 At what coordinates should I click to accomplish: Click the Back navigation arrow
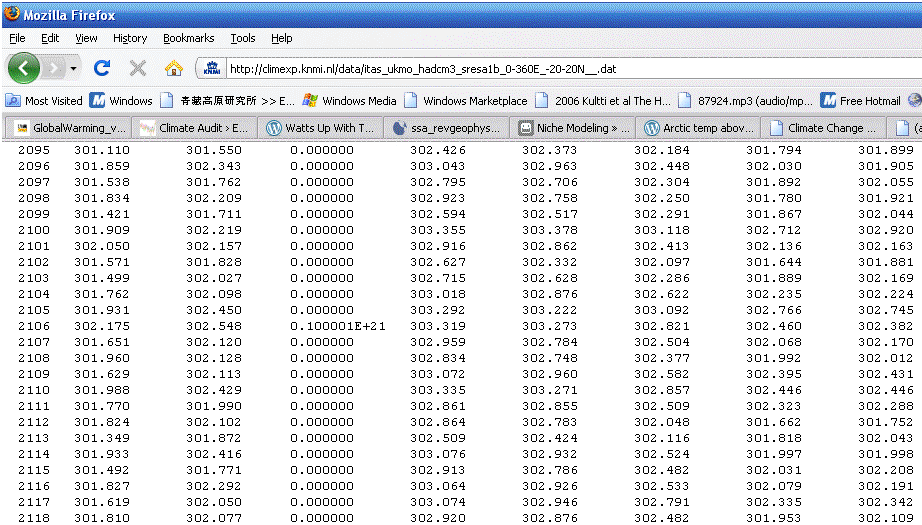pyautogui.click(x=24, y=68)
